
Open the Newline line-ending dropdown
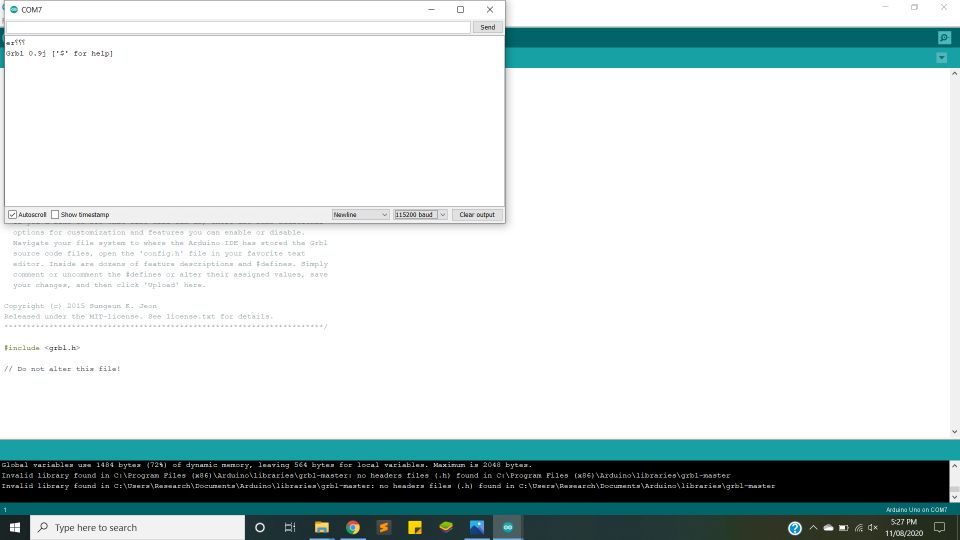(x=360, y=214)
